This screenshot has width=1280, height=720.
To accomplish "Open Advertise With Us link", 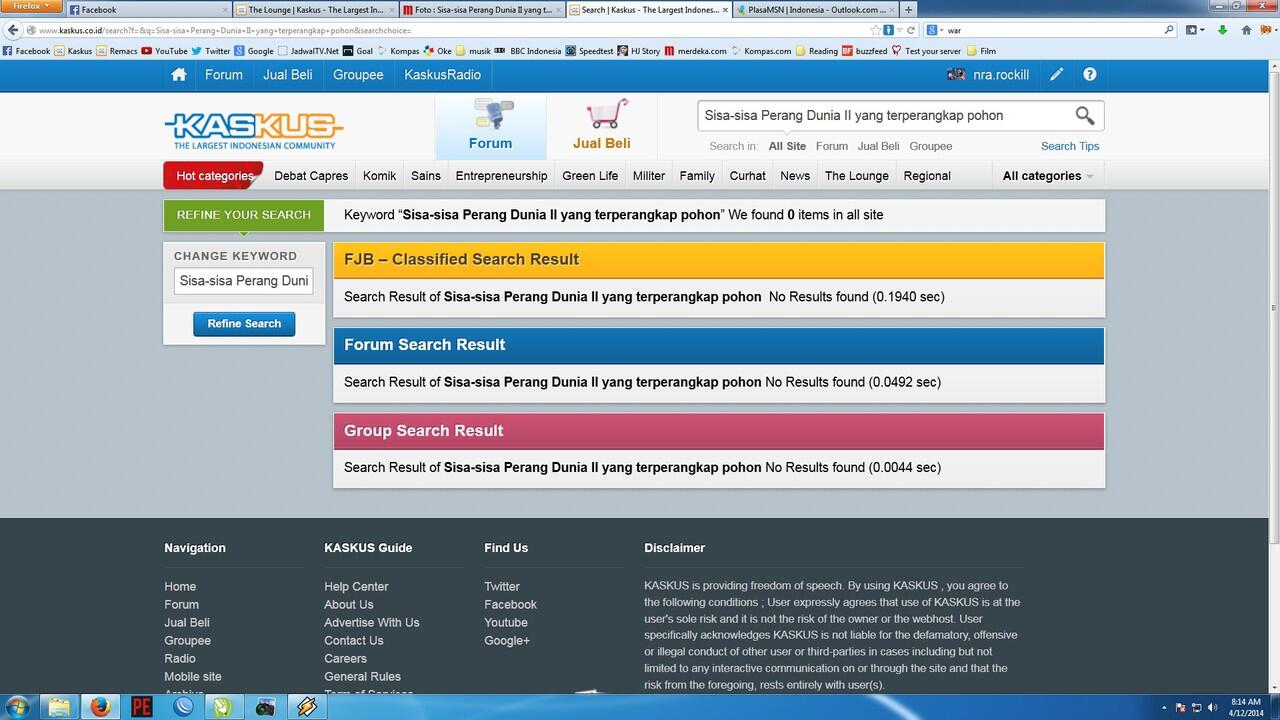I will click(372, 623).
